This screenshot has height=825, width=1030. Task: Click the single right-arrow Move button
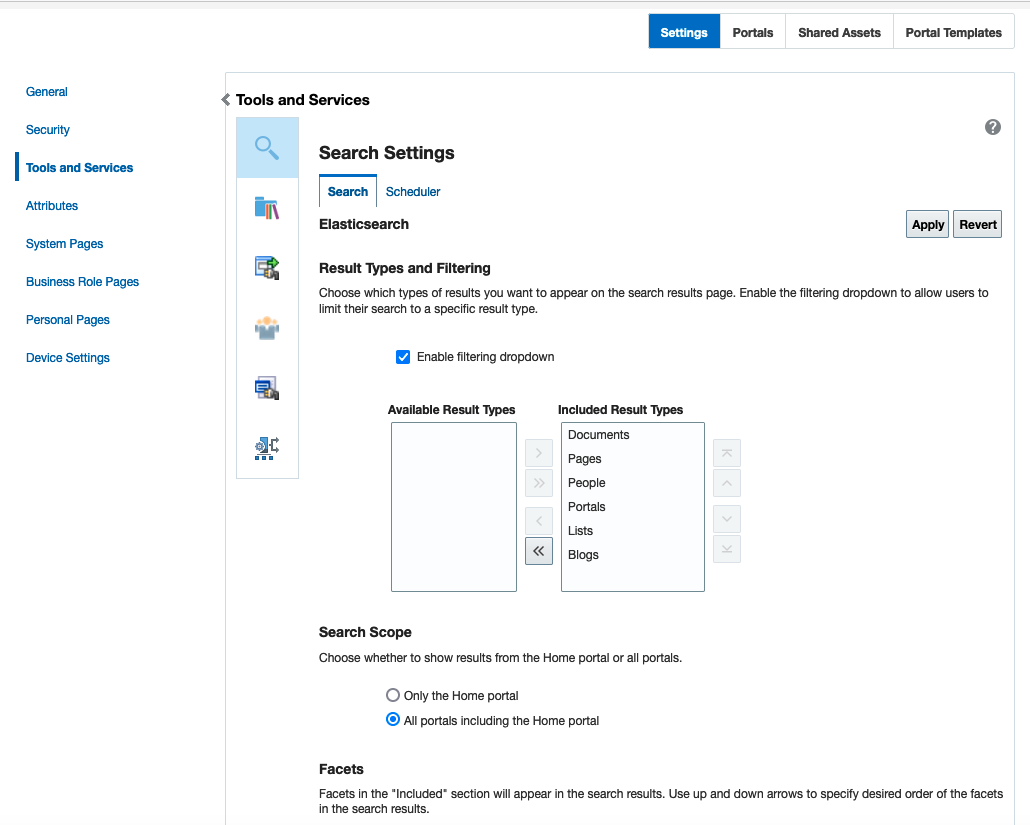click(x=539, y=453)
